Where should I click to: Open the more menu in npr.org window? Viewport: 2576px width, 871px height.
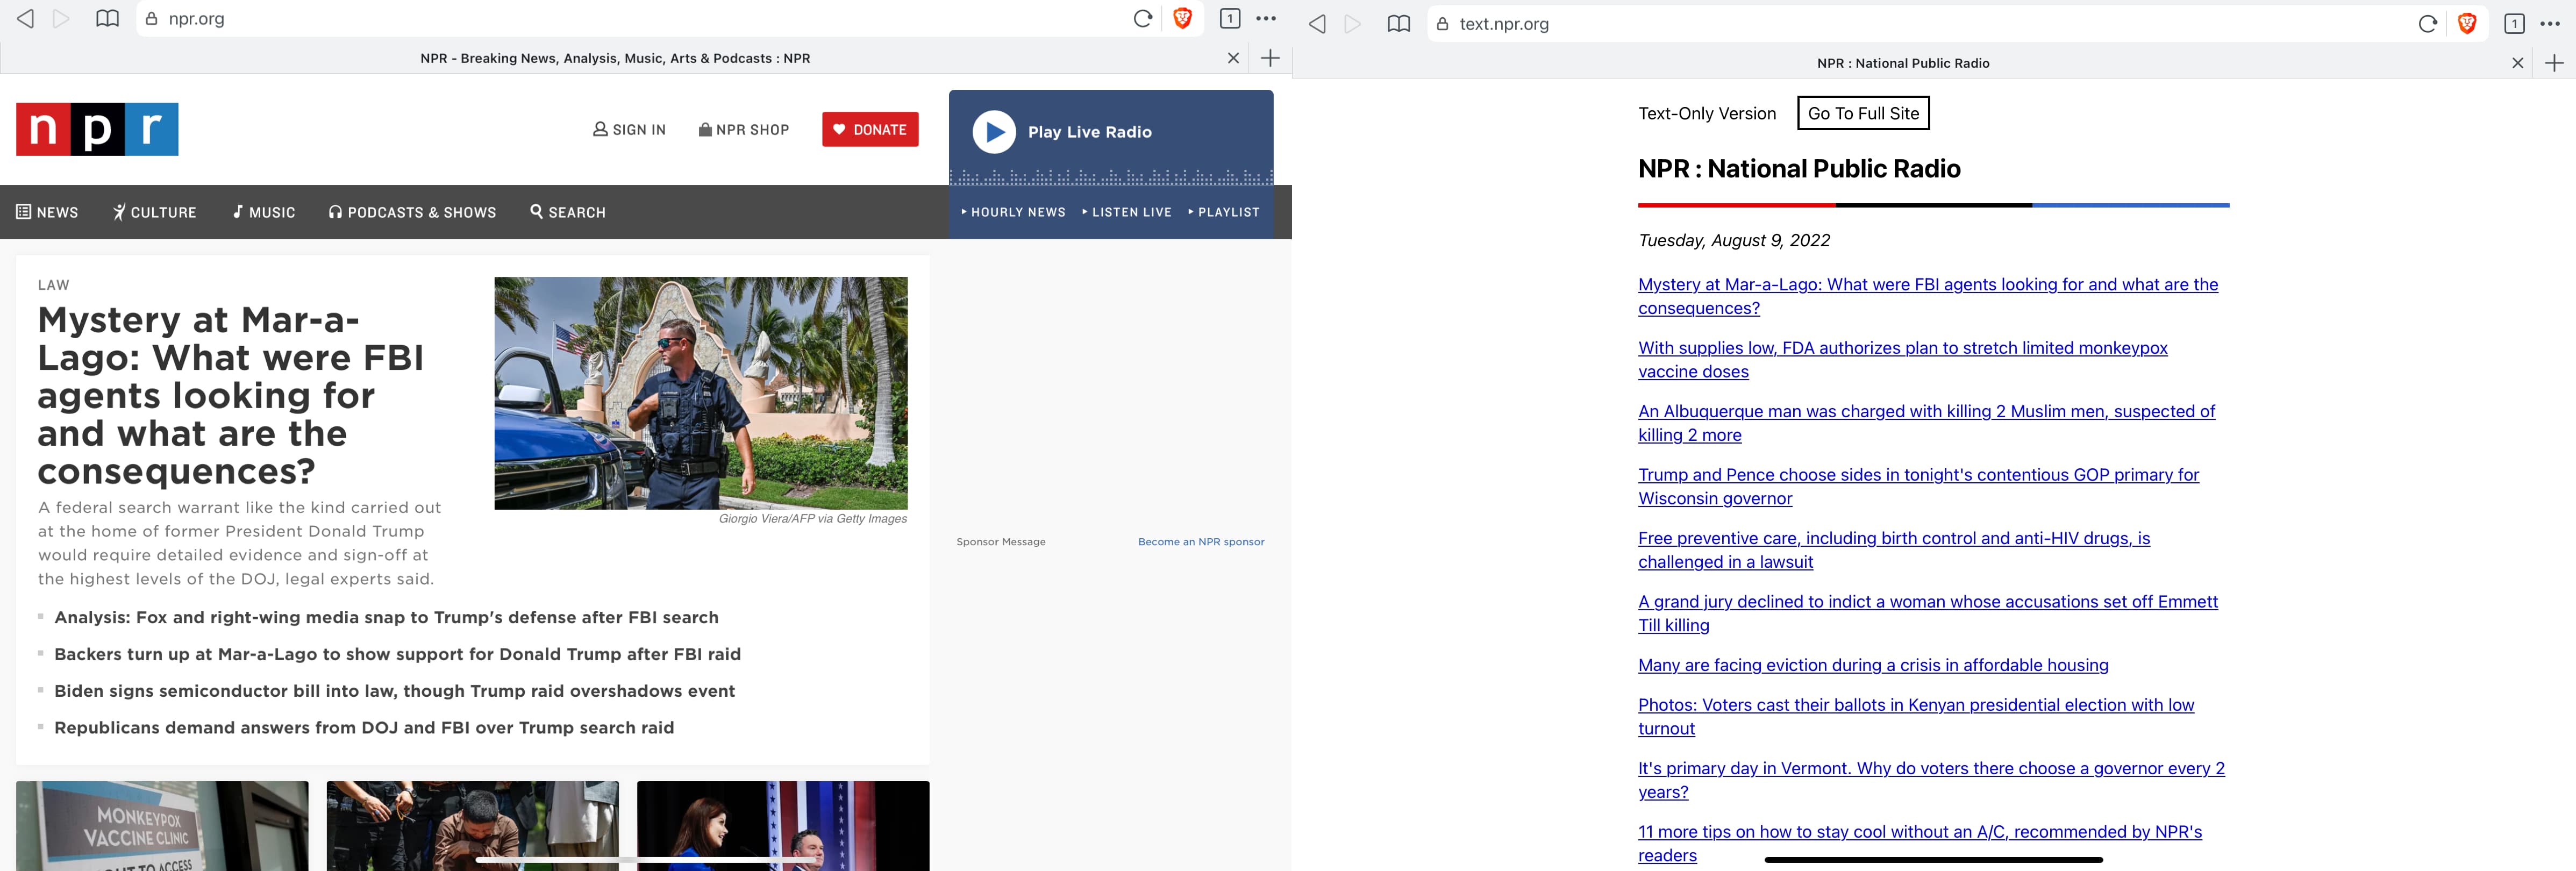[1266, 19]
